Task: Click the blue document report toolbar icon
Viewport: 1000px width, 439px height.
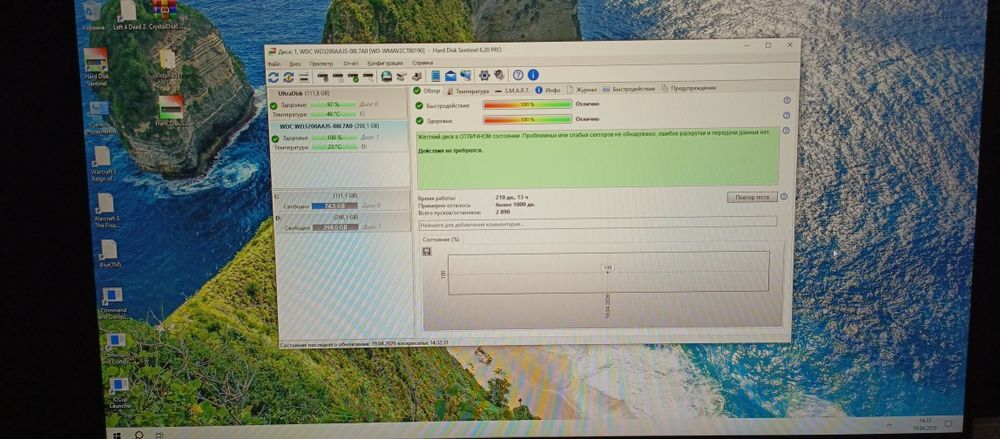Action: point(436,76)
